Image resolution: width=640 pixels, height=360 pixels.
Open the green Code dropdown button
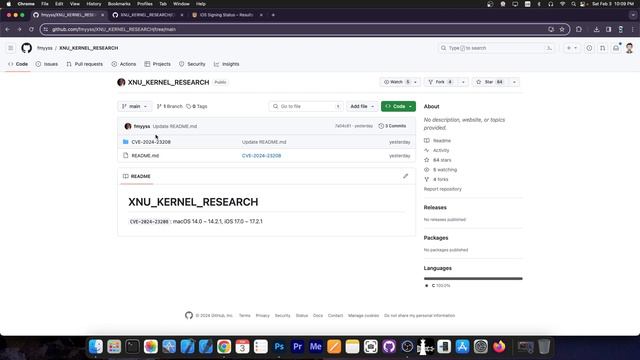tap(398, 106)
